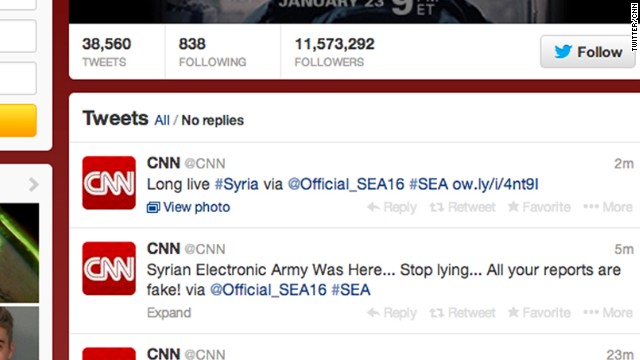Click Retweet icon on Long live #Syria tweet
Viewport: 640px width, 360px height.
462,207
